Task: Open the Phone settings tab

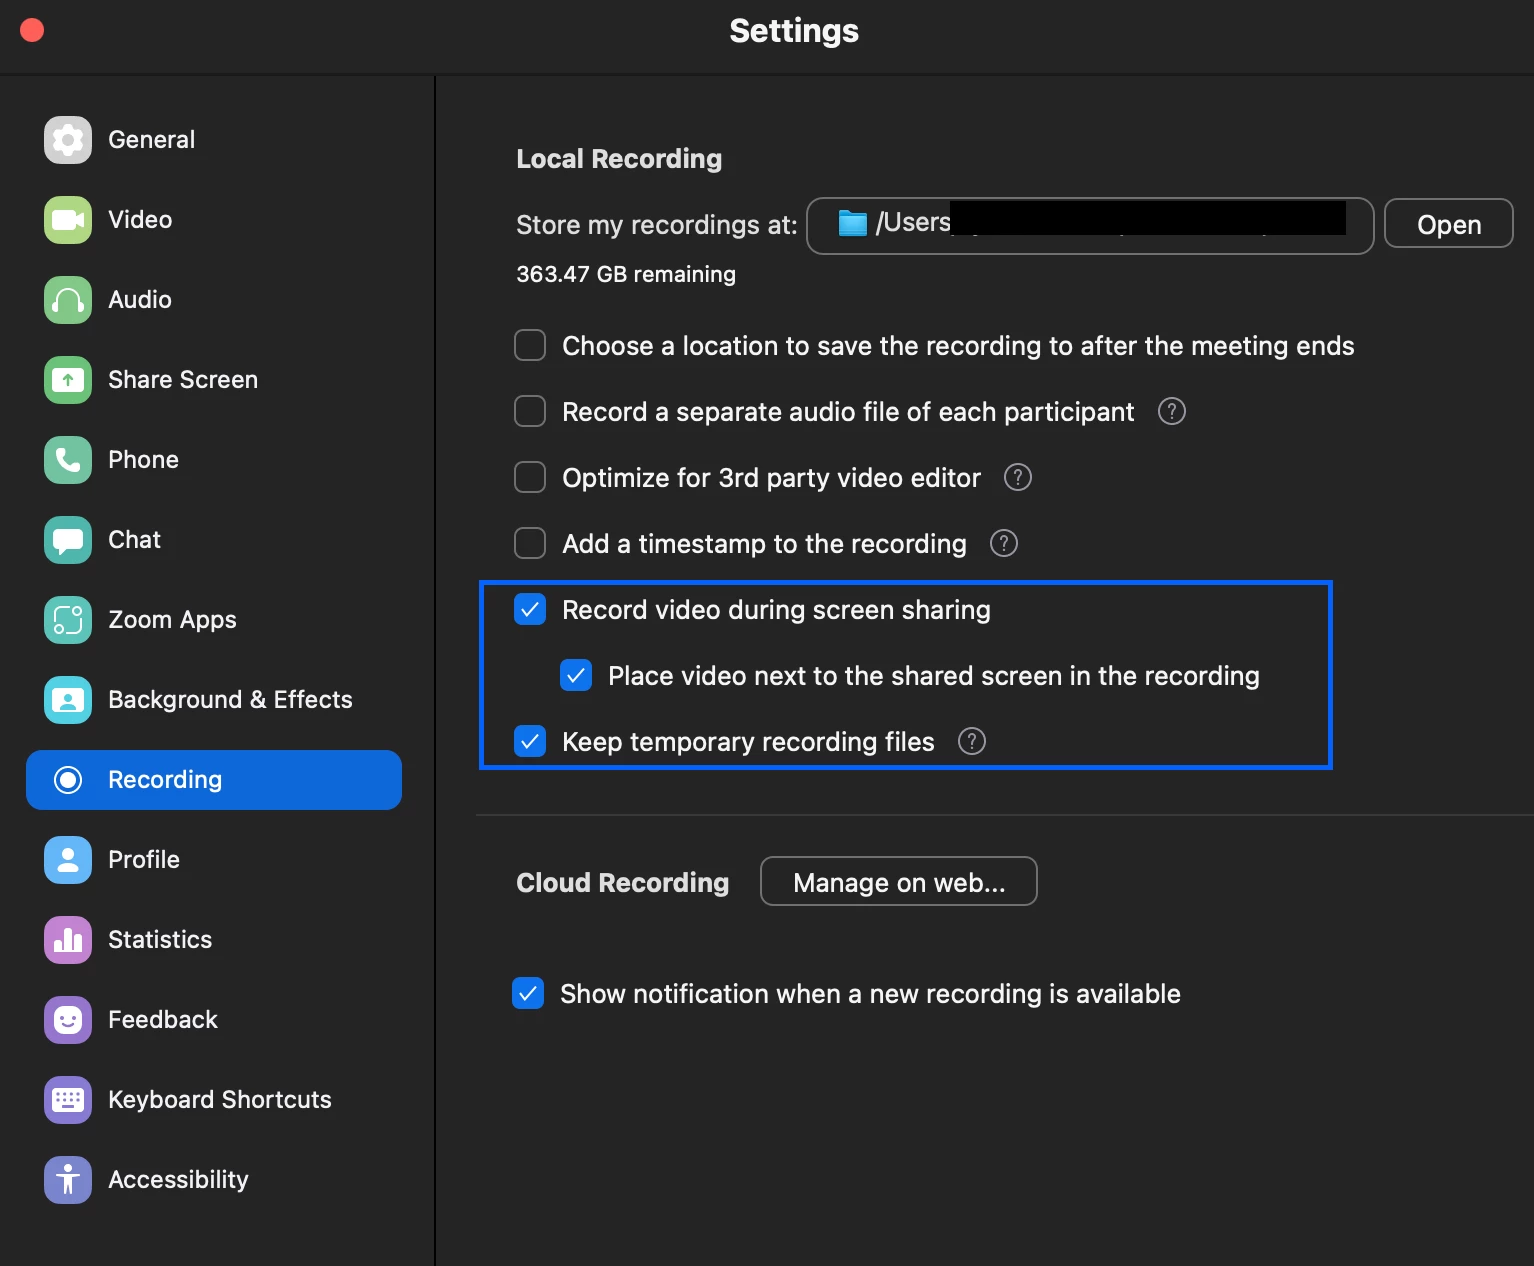Action: 143,460
